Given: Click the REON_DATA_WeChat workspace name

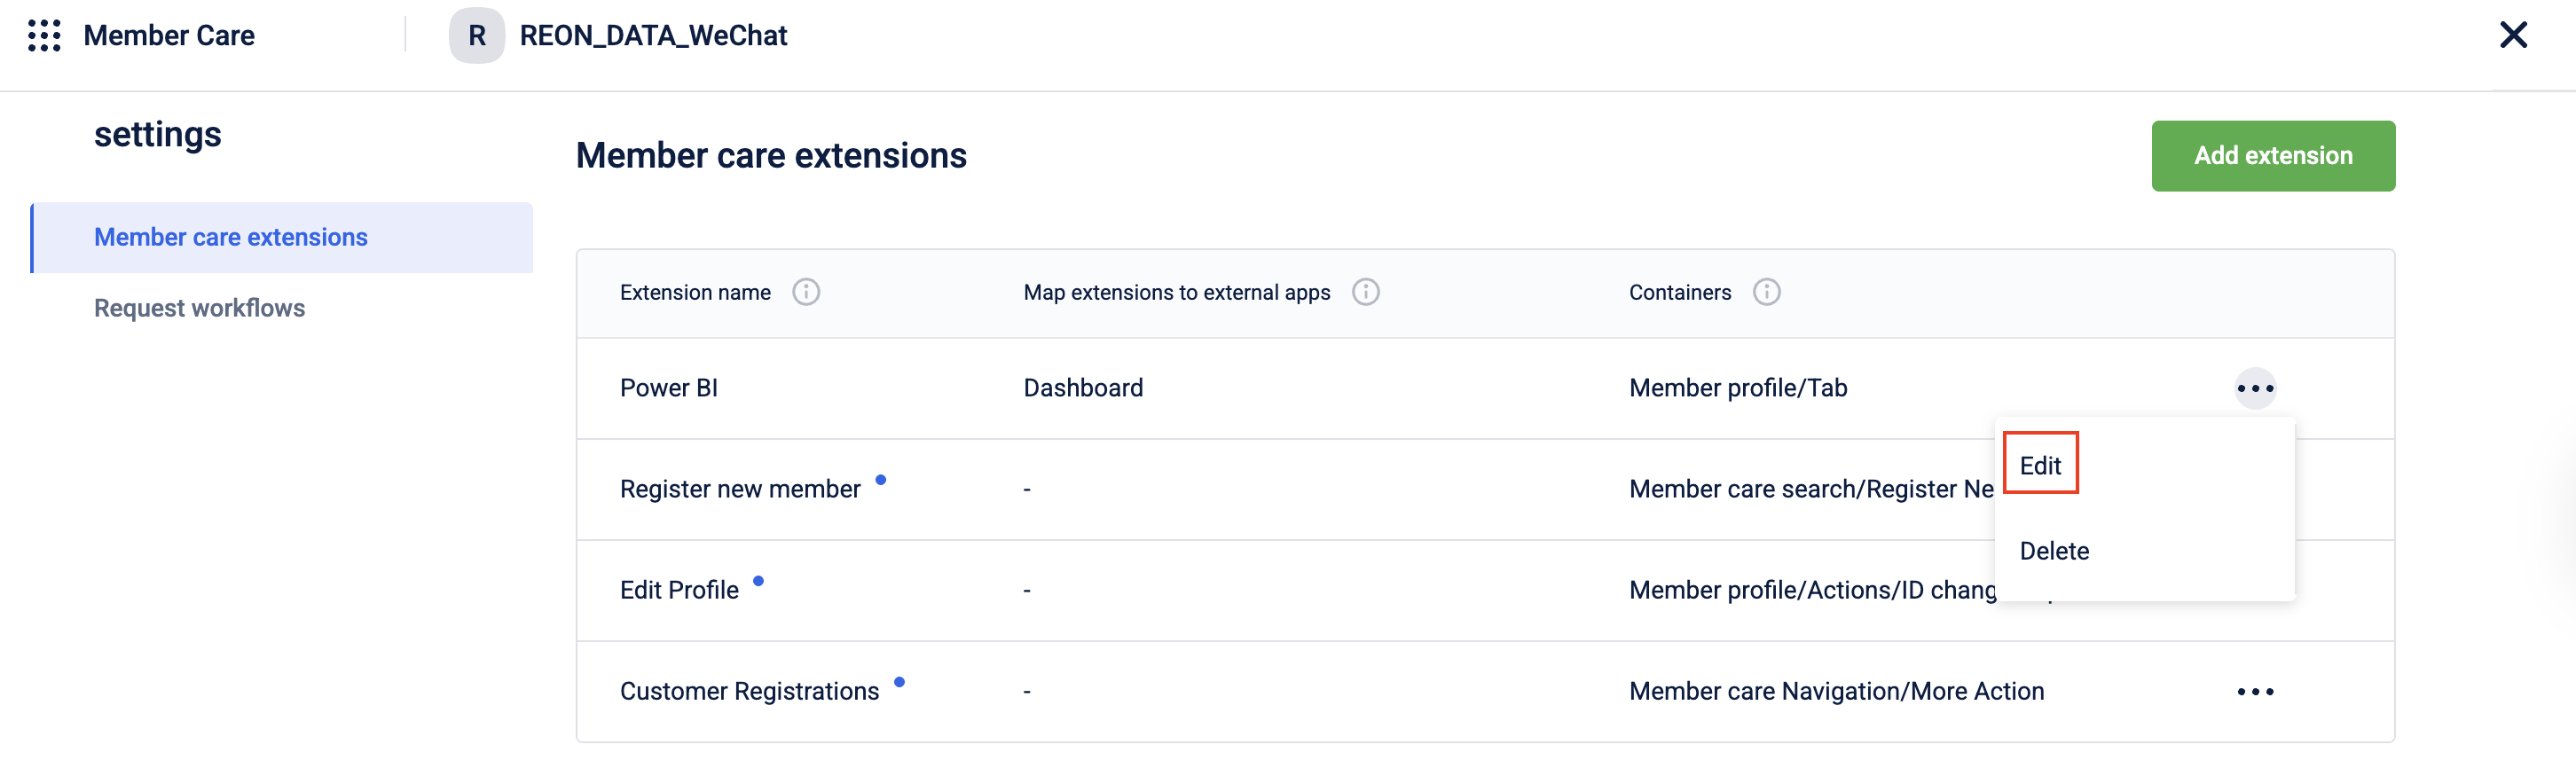Looking at the screenshot, I should pyautogui.click(x=653, y=36).
